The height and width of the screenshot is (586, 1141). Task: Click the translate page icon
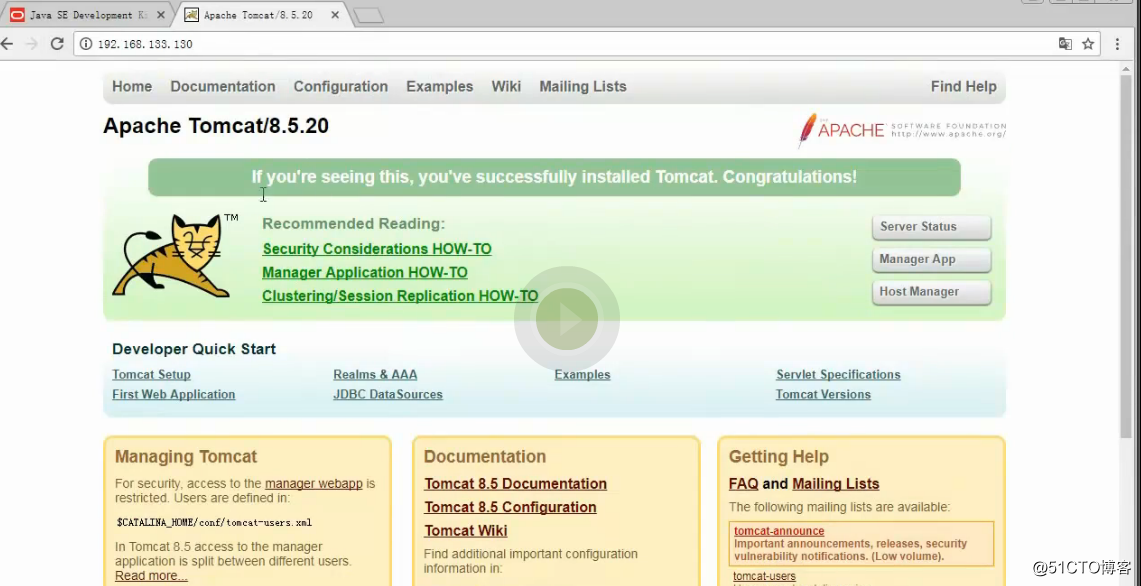(1065, 44)
